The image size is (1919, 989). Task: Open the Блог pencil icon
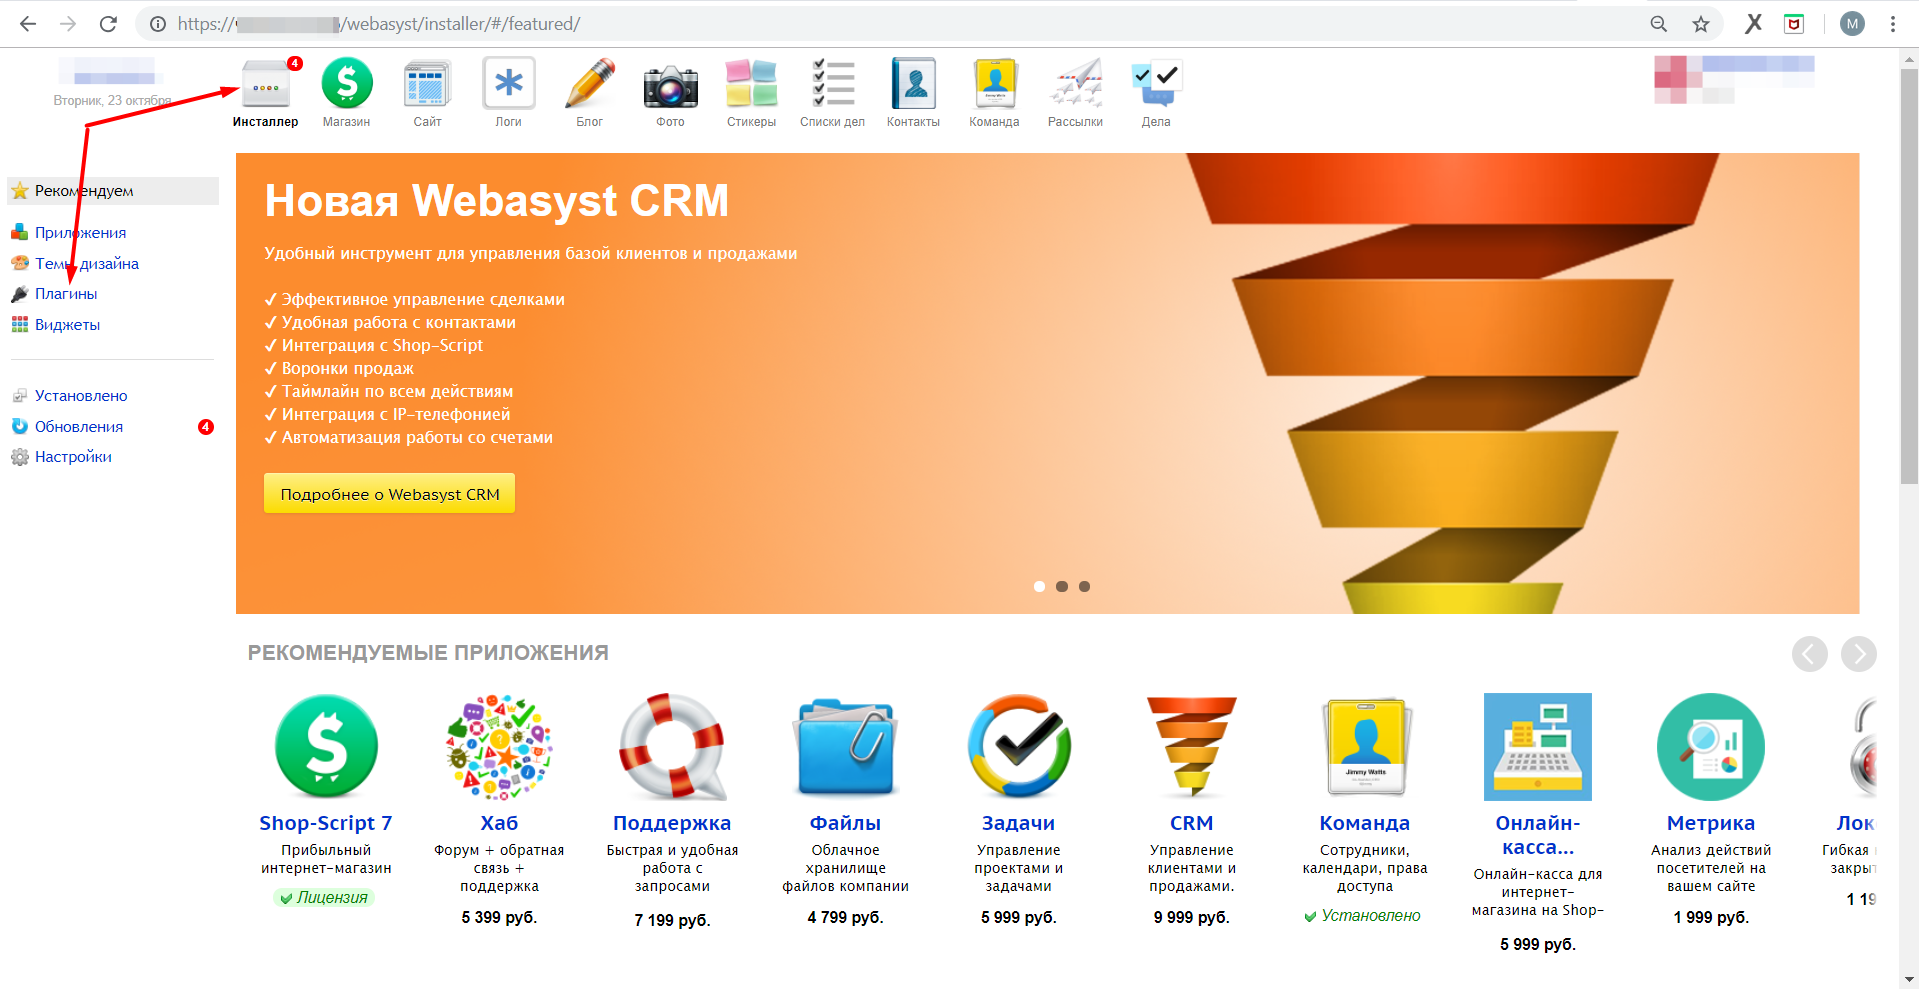coord(590,84)
